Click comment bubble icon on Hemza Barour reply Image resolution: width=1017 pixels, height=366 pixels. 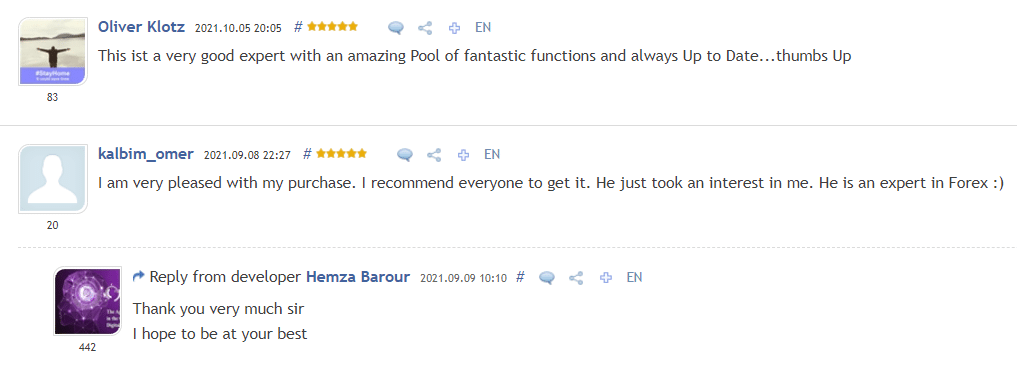[547, 278]
